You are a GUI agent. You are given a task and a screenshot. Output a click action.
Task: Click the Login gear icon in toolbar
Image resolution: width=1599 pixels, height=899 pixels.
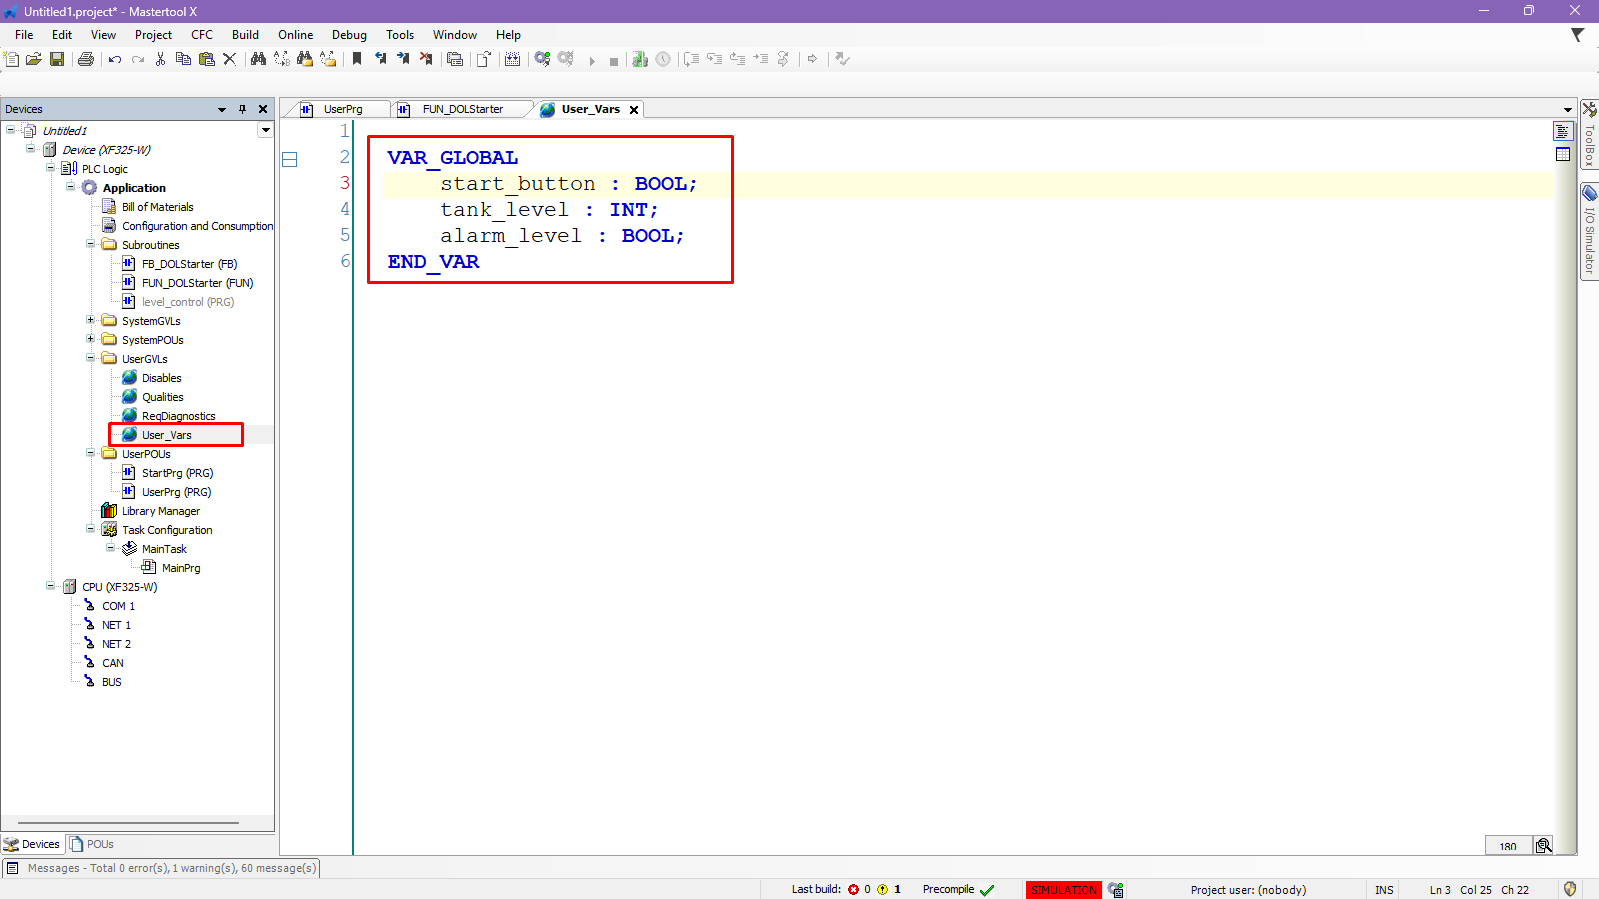[542, 59]
